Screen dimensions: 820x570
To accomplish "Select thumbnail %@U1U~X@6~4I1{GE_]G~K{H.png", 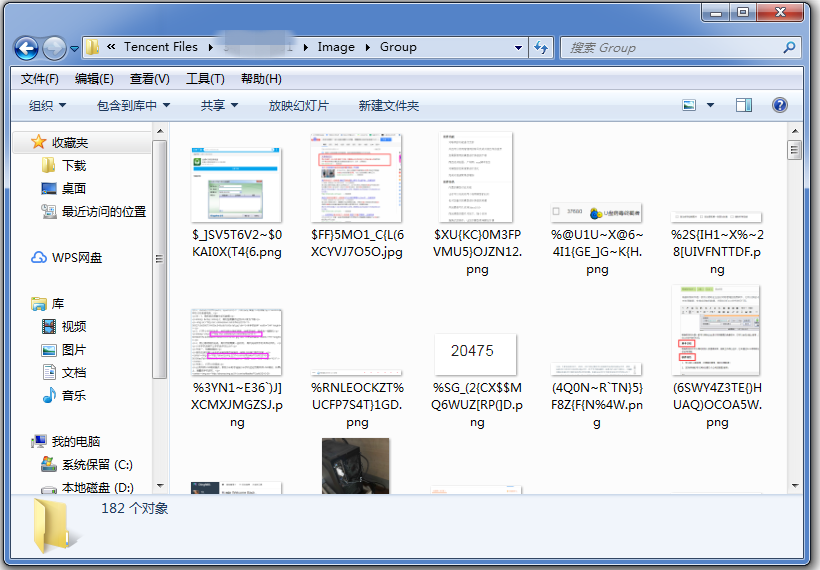I will pyautogui.click(x=596, y=212).
